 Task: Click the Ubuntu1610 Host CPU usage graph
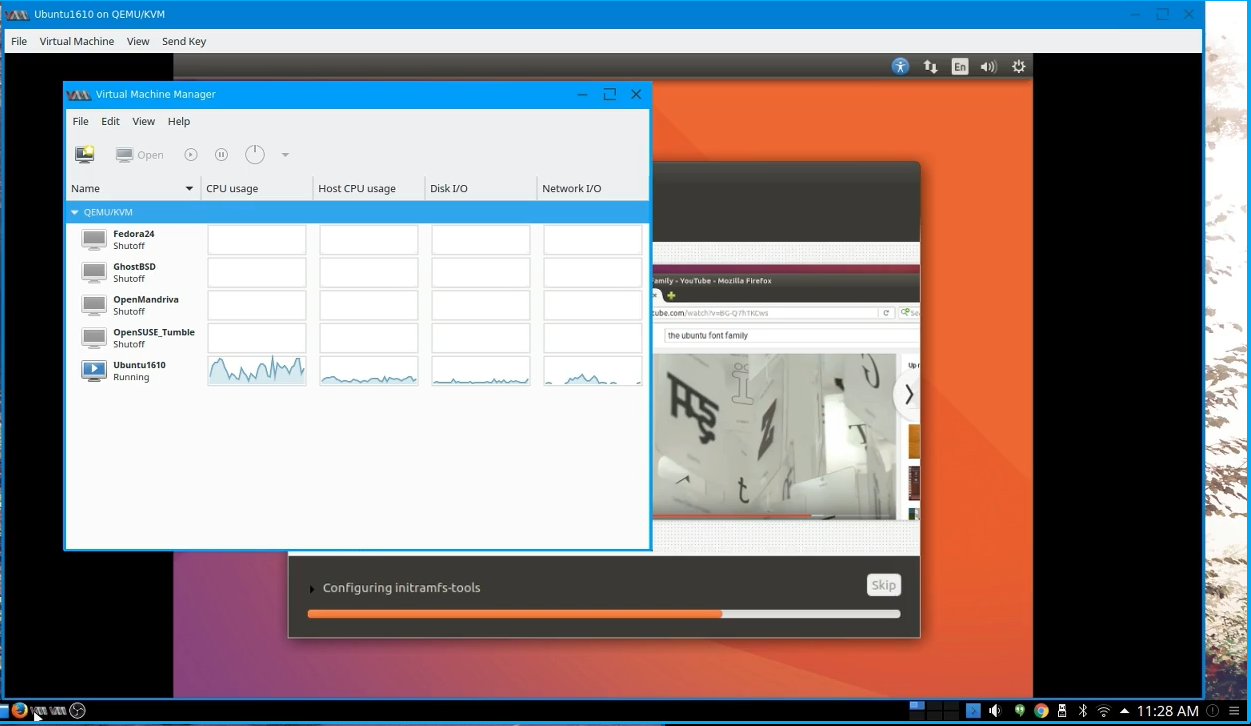tap(369, 371)
